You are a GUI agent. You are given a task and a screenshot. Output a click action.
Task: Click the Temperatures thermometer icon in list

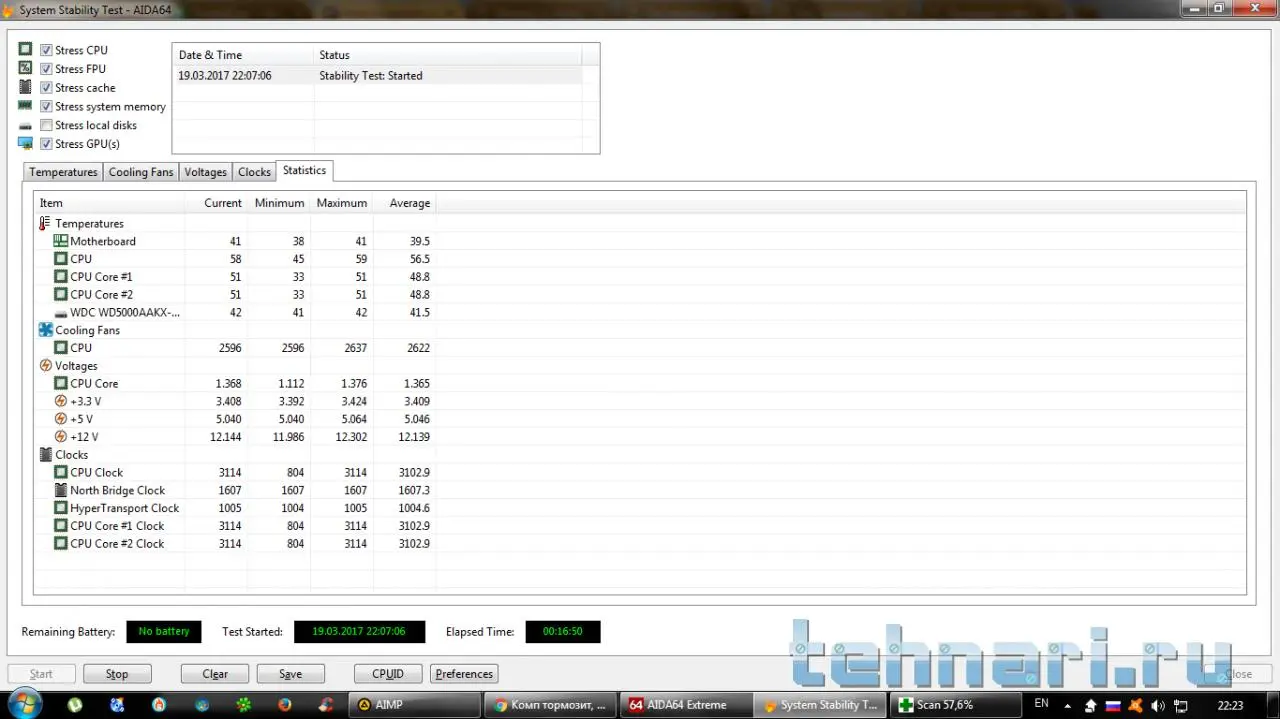(x=45, y=223)
